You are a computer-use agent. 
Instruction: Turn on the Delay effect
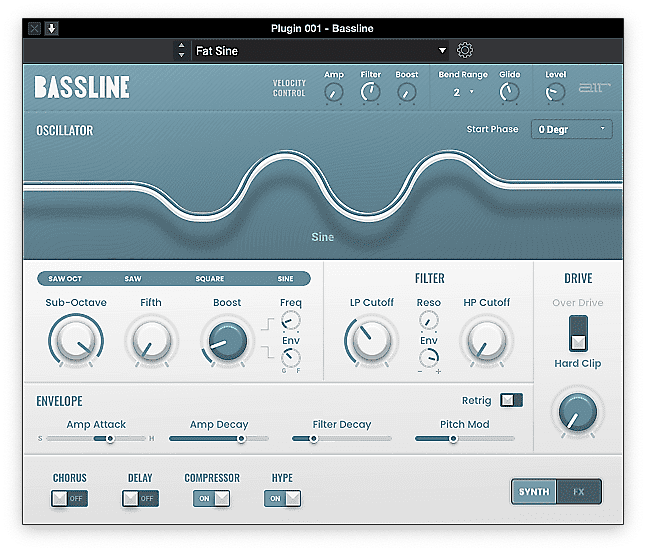[140, 498]
